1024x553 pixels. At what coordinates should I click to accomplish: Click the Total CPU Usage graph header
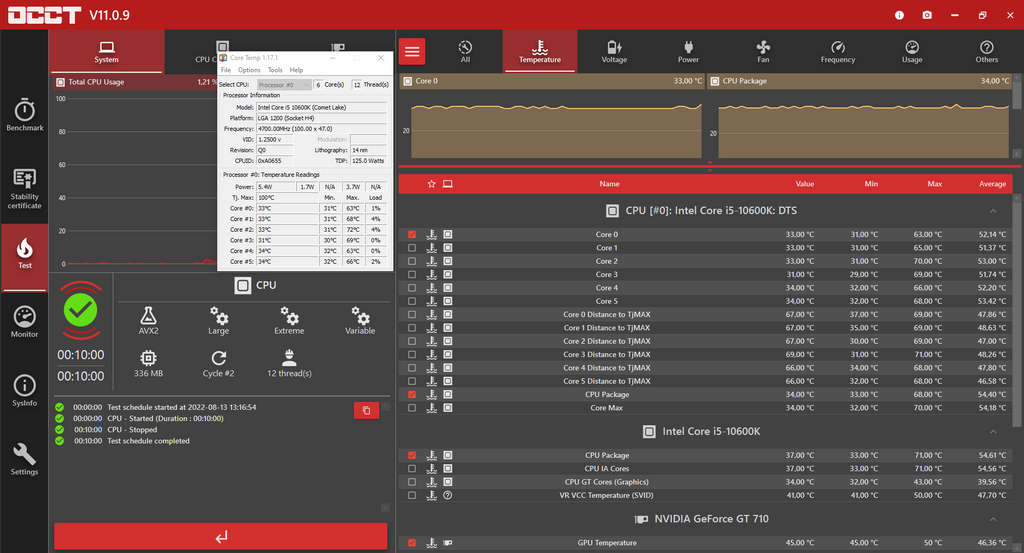[x=134, y=82]
